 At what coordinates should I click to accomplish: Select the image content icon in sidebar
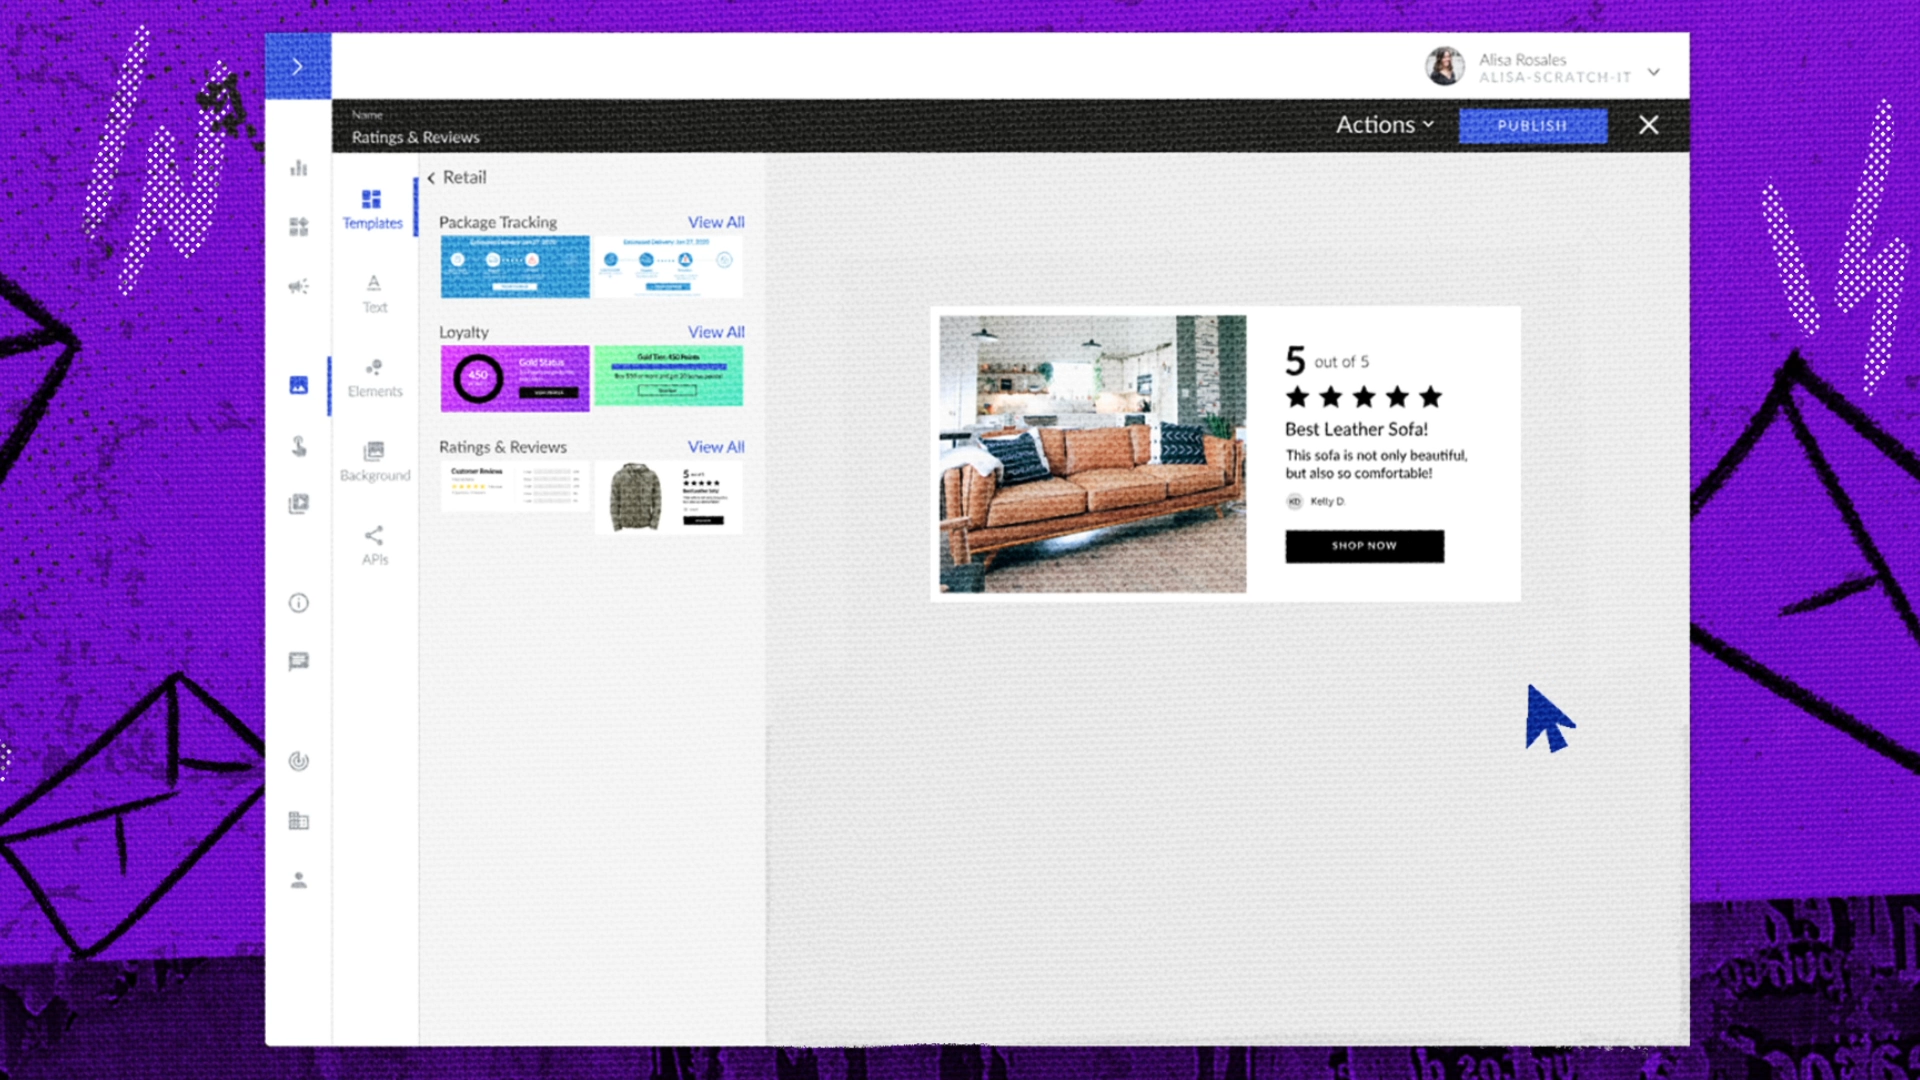pos(298,385)
